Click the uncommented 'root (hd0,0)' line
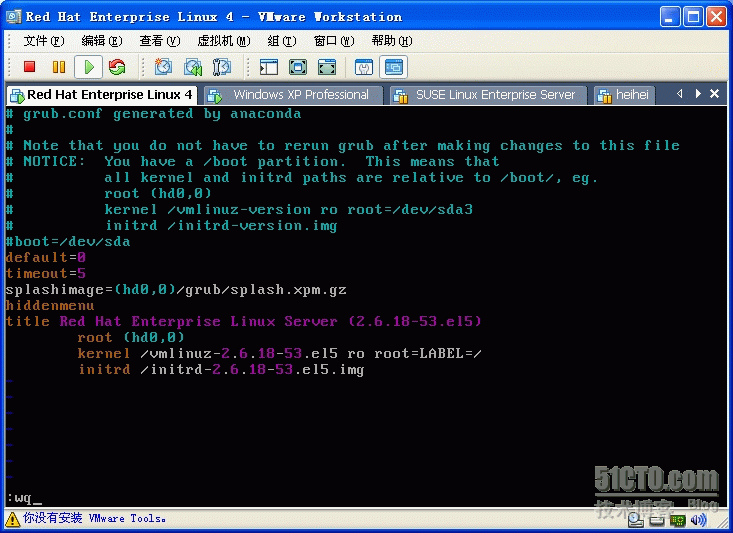Screen dimensions: 733x533 (x=131, y=338)
